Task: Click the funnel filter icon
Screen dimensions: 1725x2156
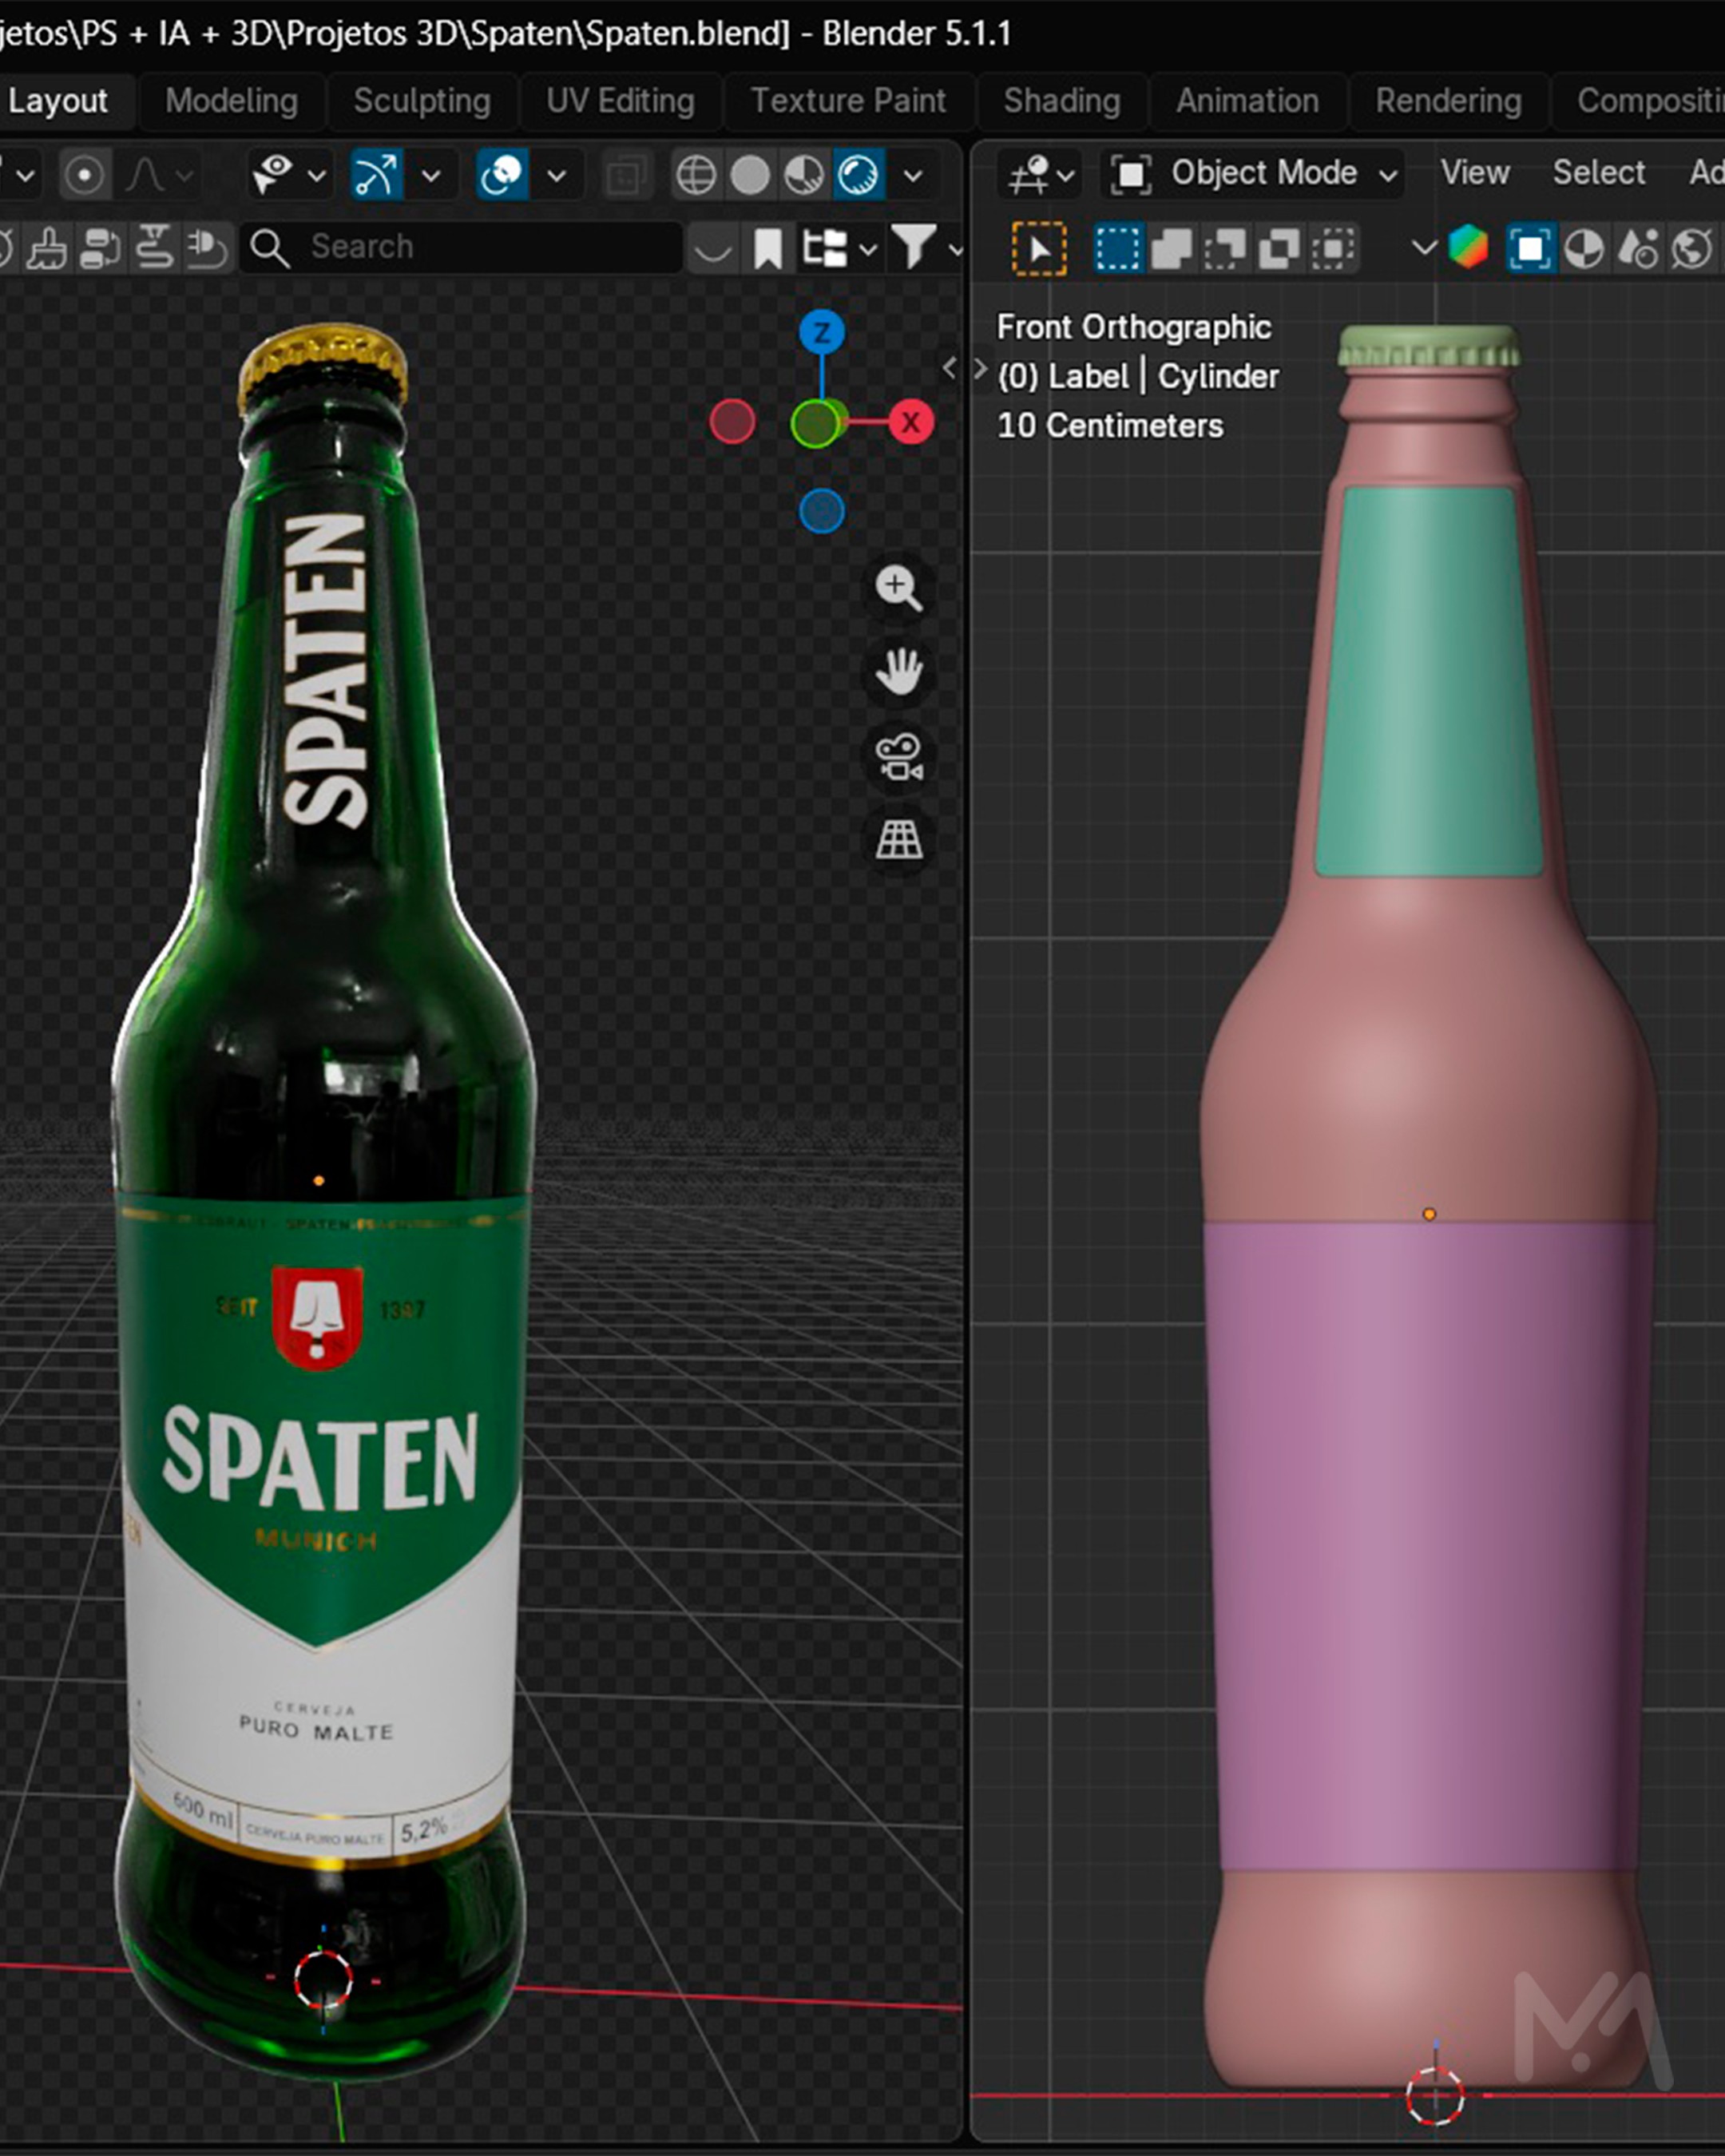Action: [x=914, y=247]
